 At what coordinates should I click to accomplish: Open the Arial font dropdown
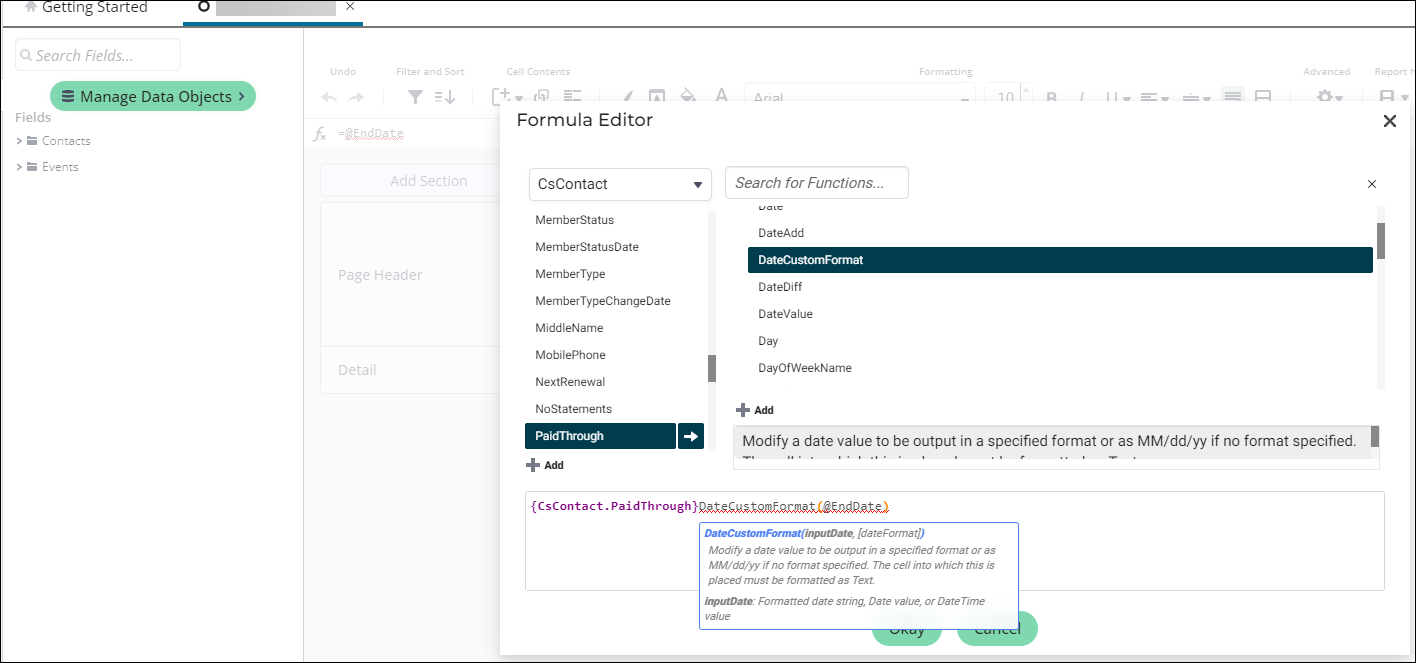click(x=859, y=98)
